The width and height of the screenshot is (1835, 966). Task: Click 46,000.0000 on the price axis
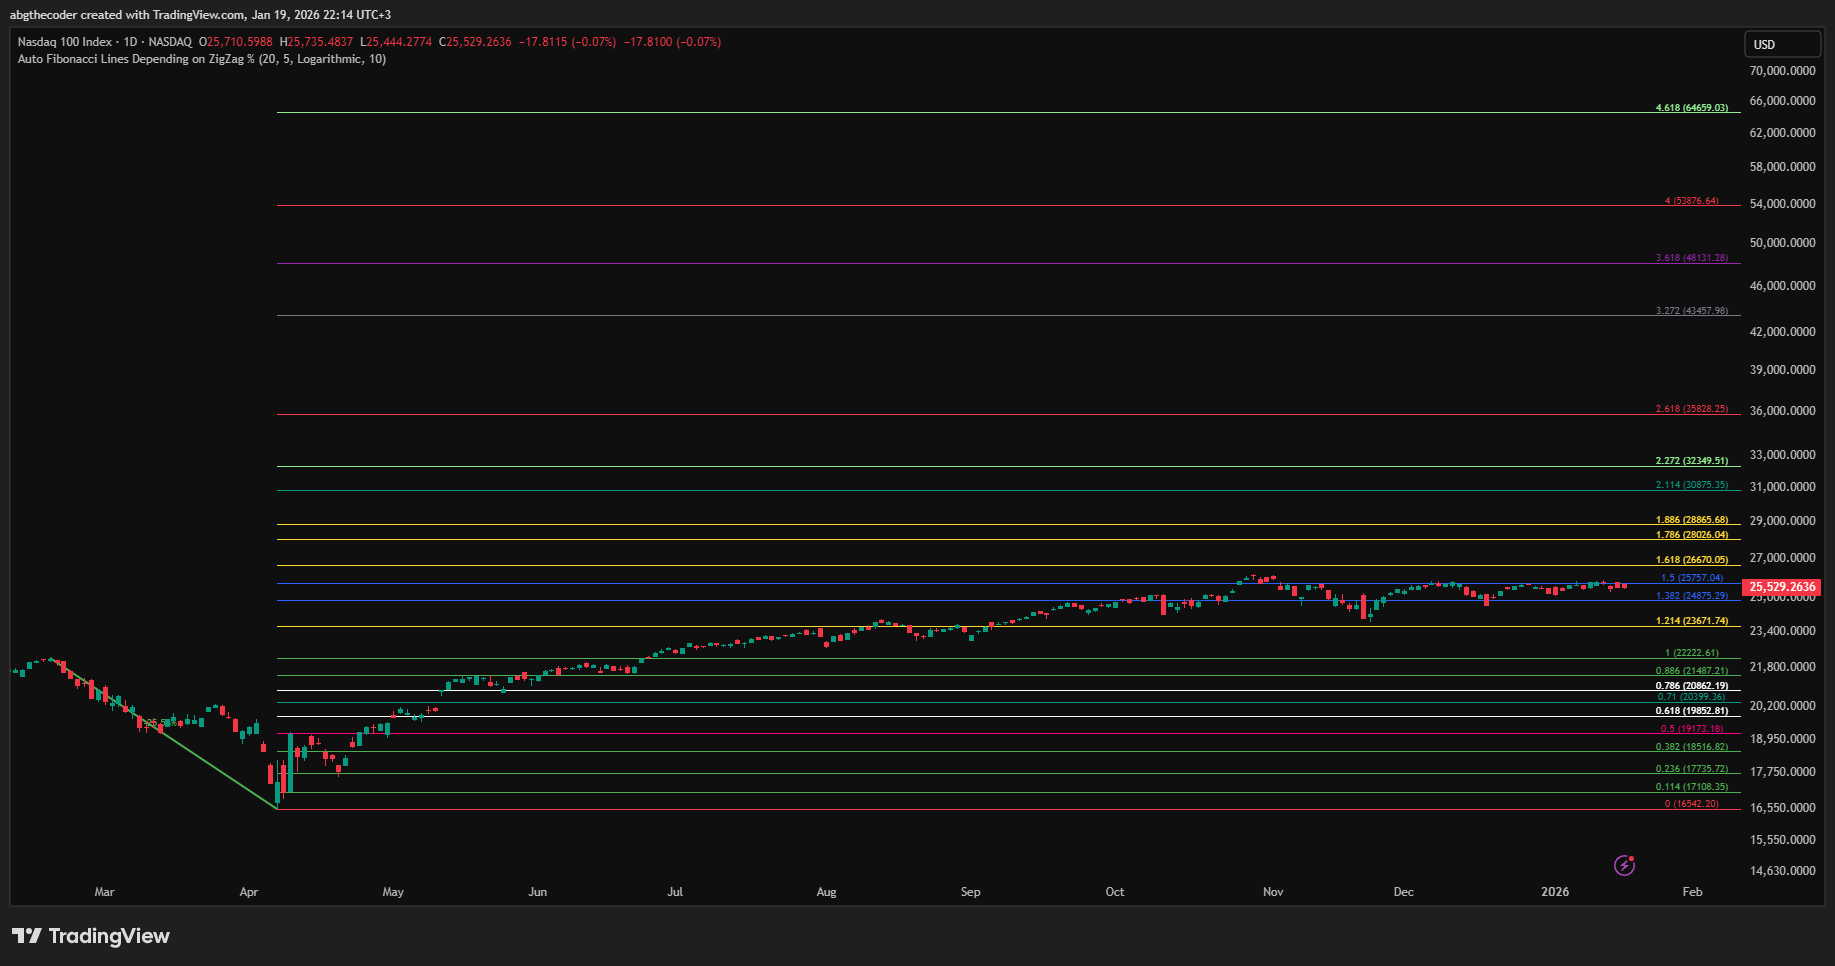(x=1782, y=286)
